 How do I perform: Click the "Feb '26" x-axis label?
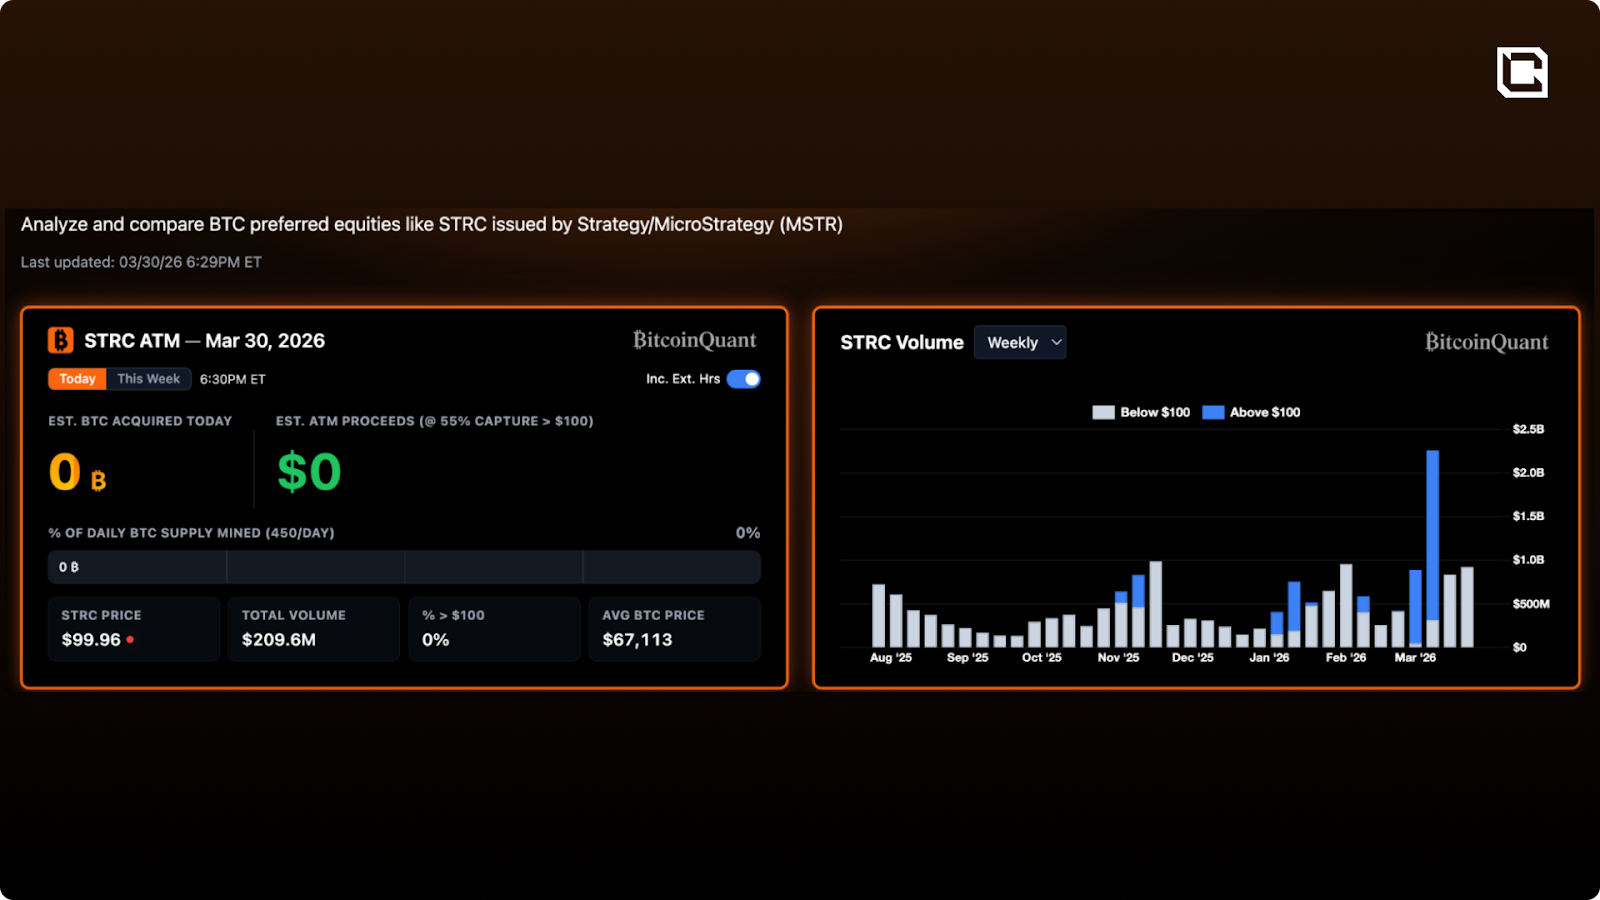click(x=1346, y=657)
